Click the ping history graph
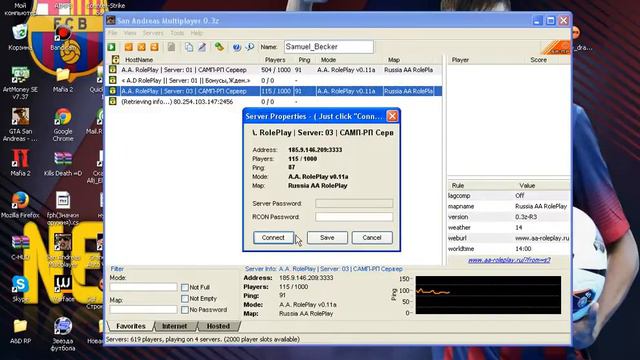Image resolution: width=640 pixels, height=360 pixels. coord(488,295)
